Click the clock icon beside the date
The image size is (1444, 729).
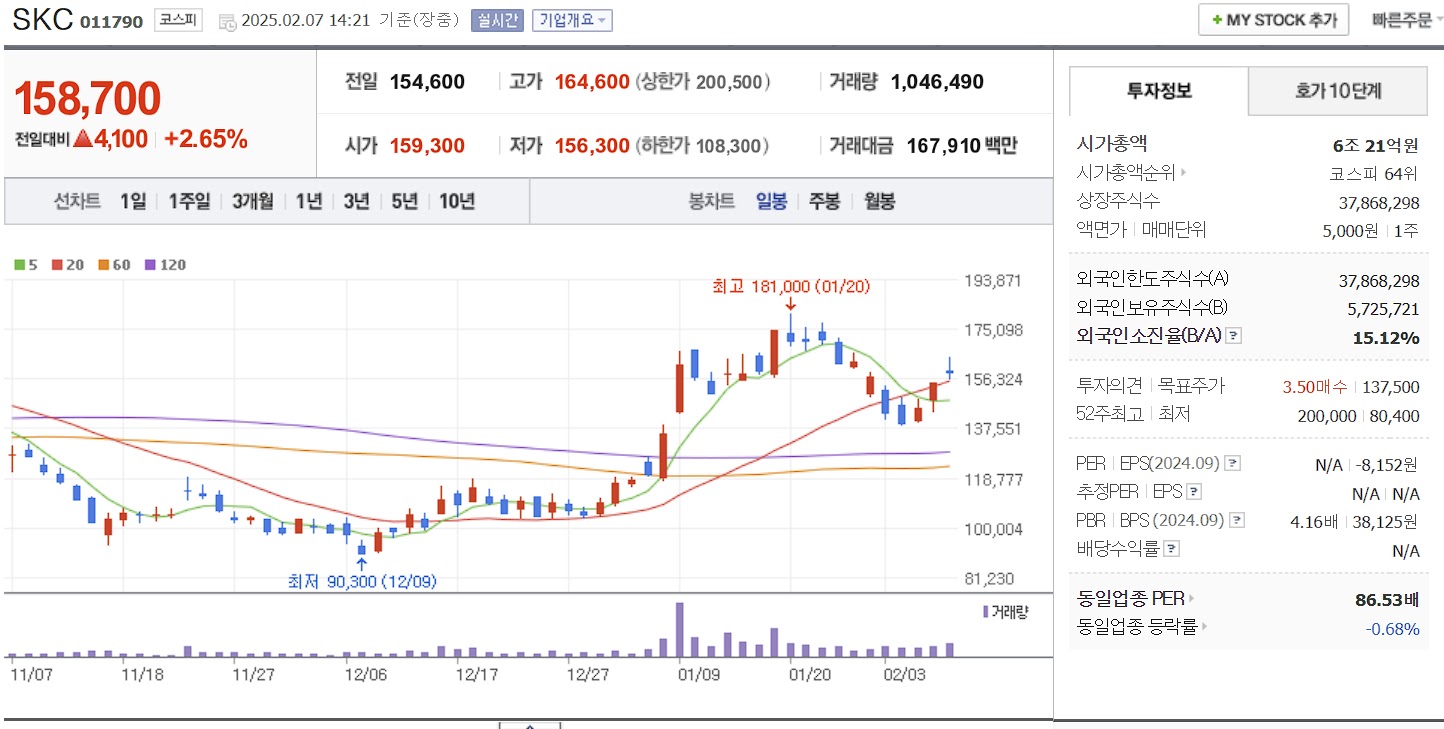[227, 22]
